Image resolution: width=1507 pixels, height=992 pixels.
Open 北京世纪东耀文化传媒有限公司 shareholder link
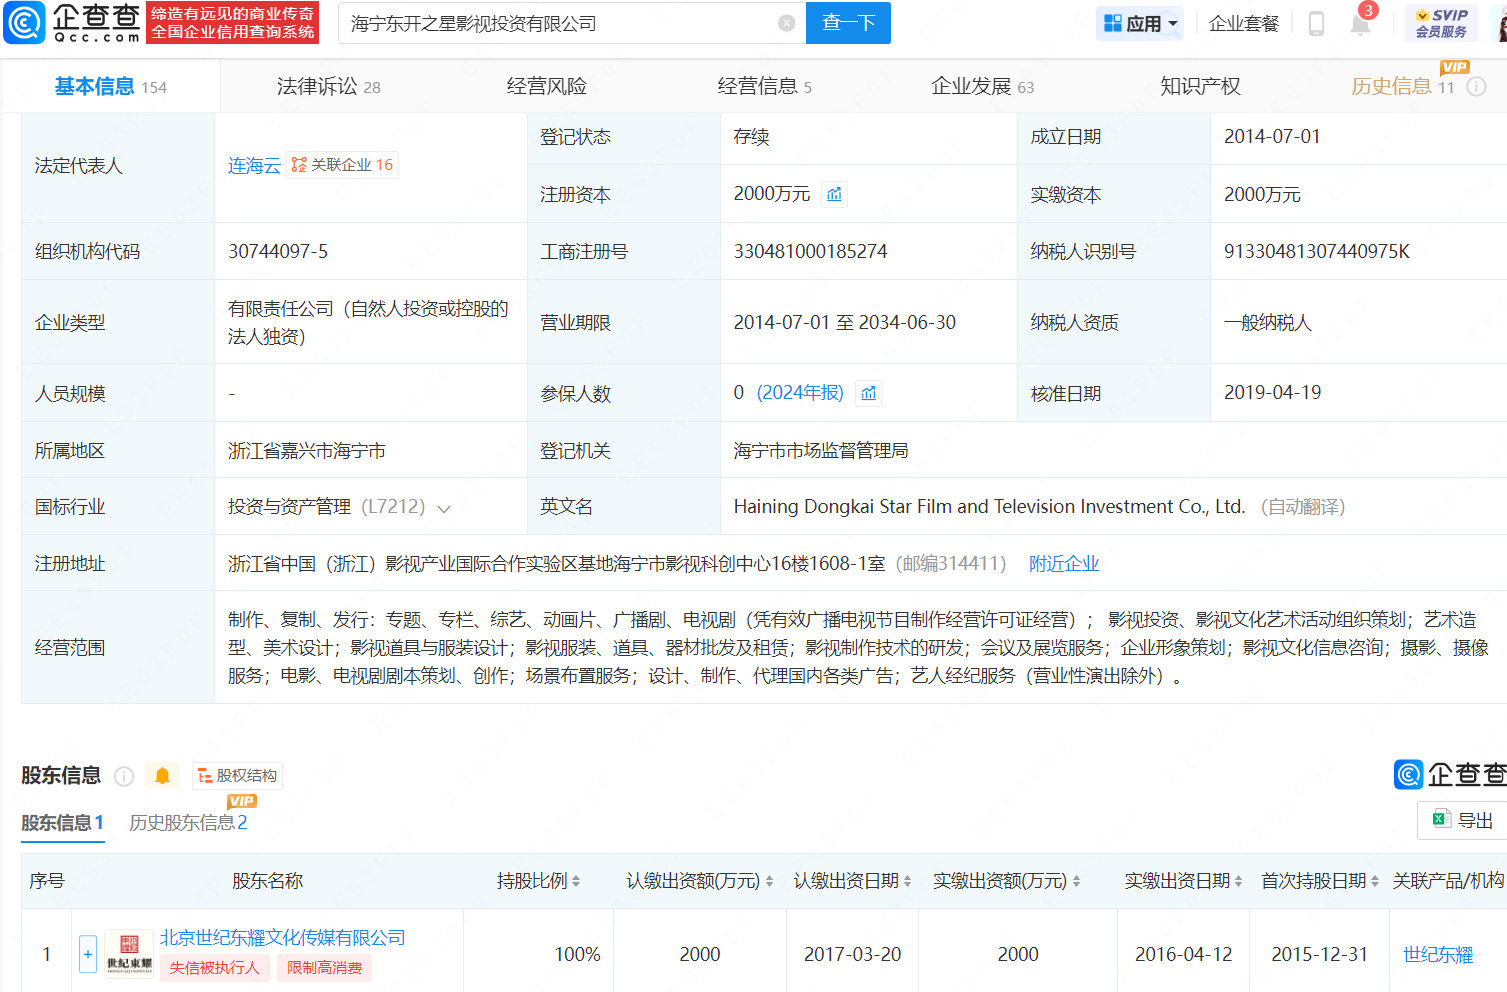click(x=283, y=938)
